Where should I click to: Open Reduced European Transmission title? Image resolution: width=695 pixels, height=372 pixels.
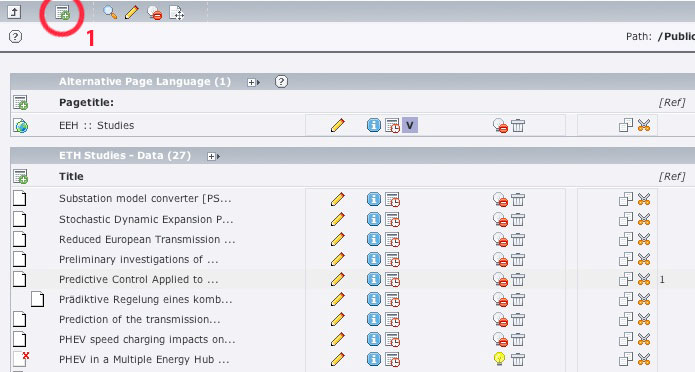click(147, 239)
